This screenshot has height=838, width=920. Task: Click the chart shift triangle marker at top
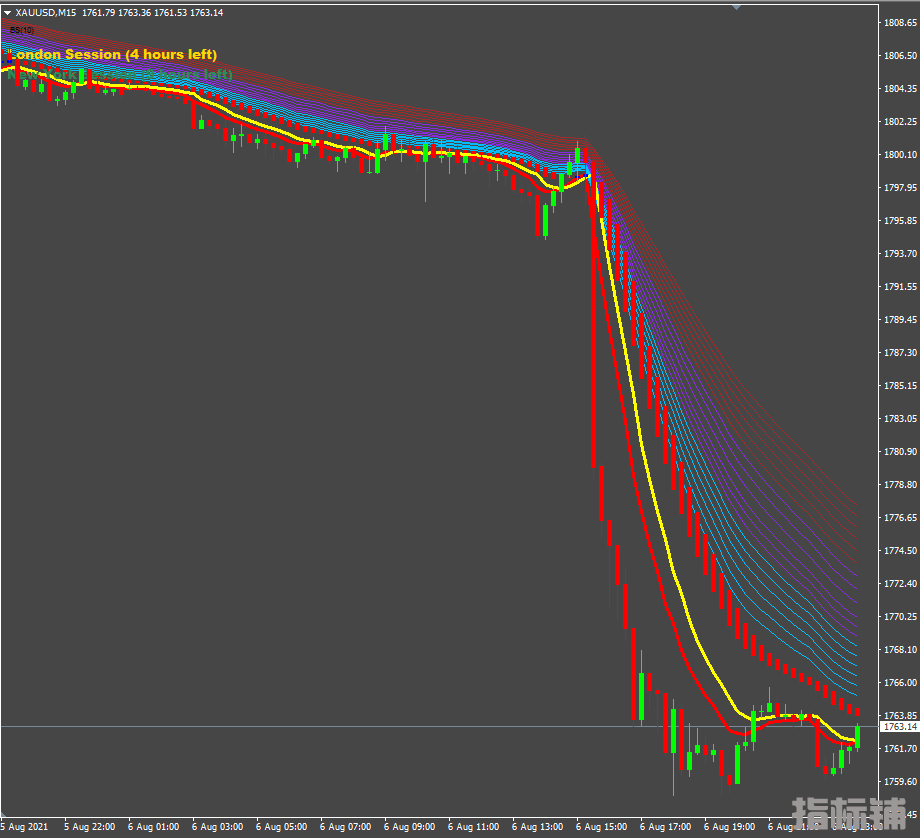(737, 7)
